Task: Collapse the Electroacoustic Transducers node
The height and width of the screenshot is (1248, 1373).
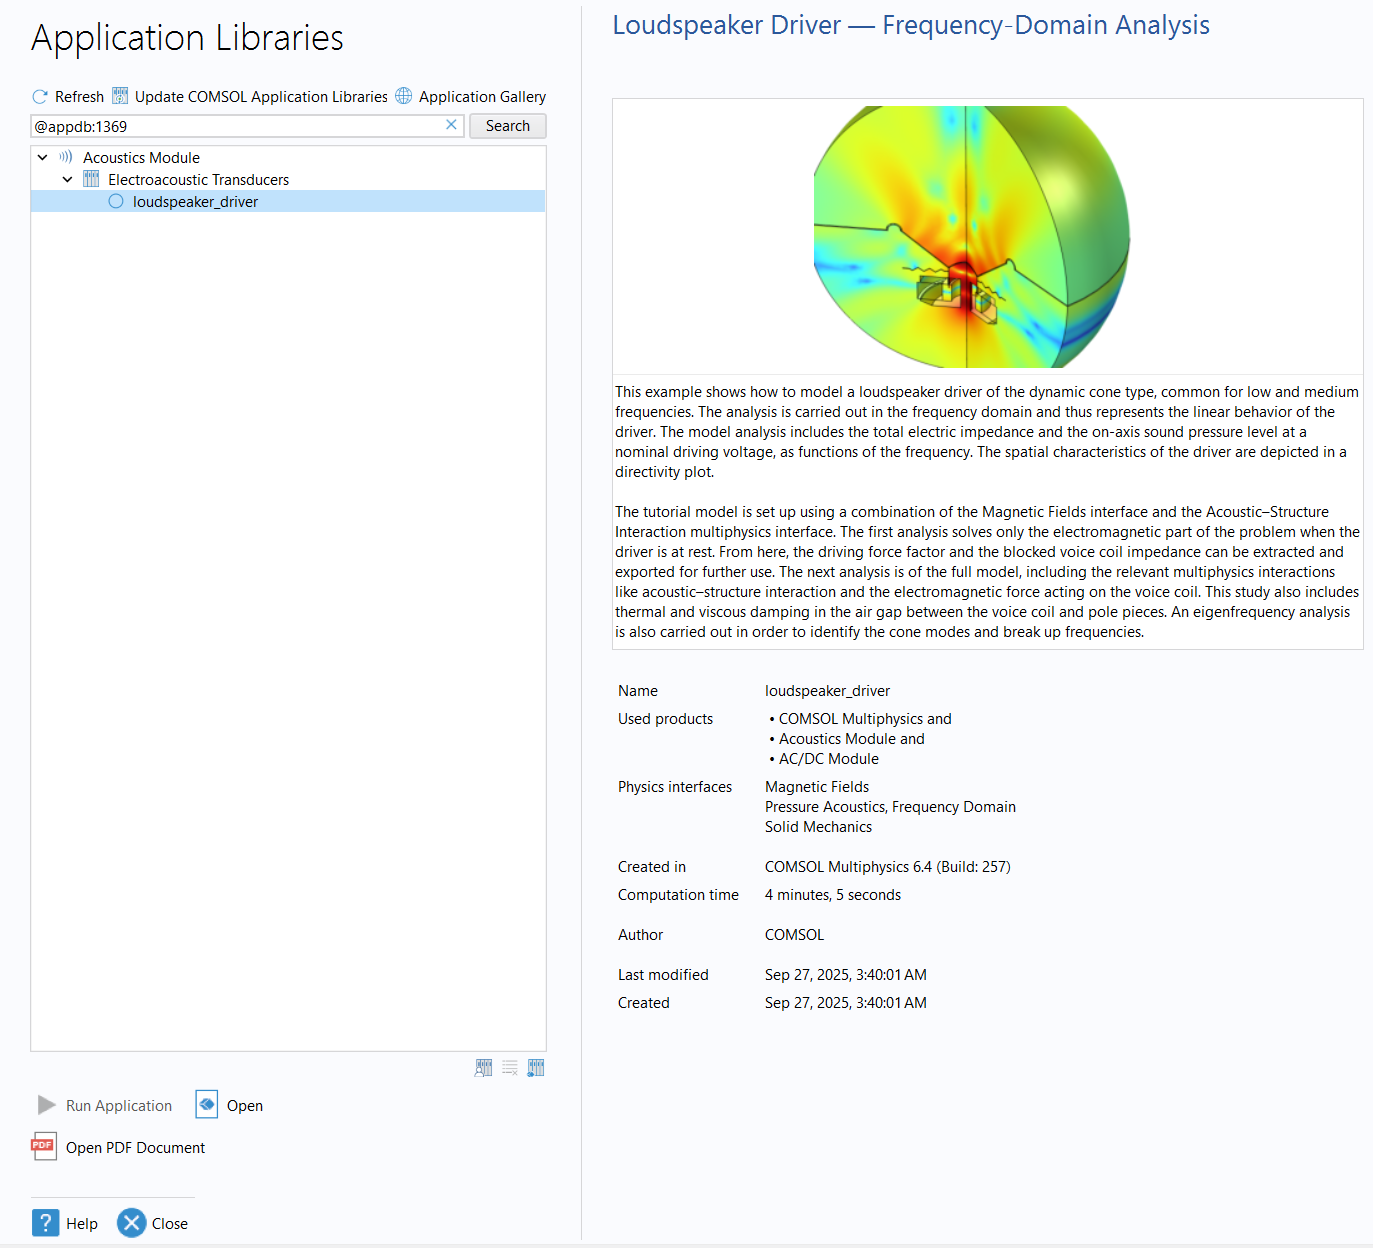Action: point(67,179)
